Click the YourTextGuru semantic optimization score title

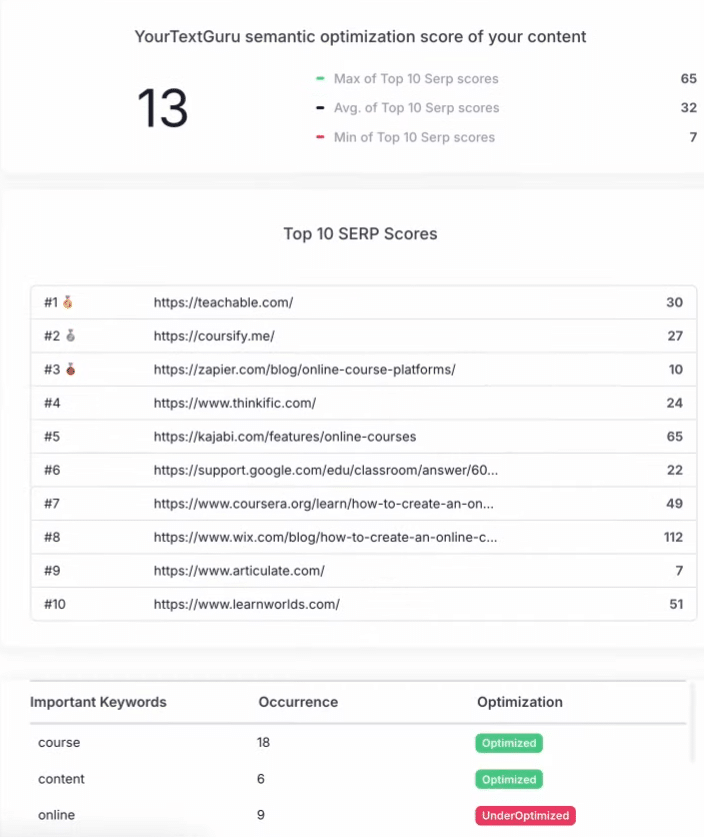pos(360,36)
